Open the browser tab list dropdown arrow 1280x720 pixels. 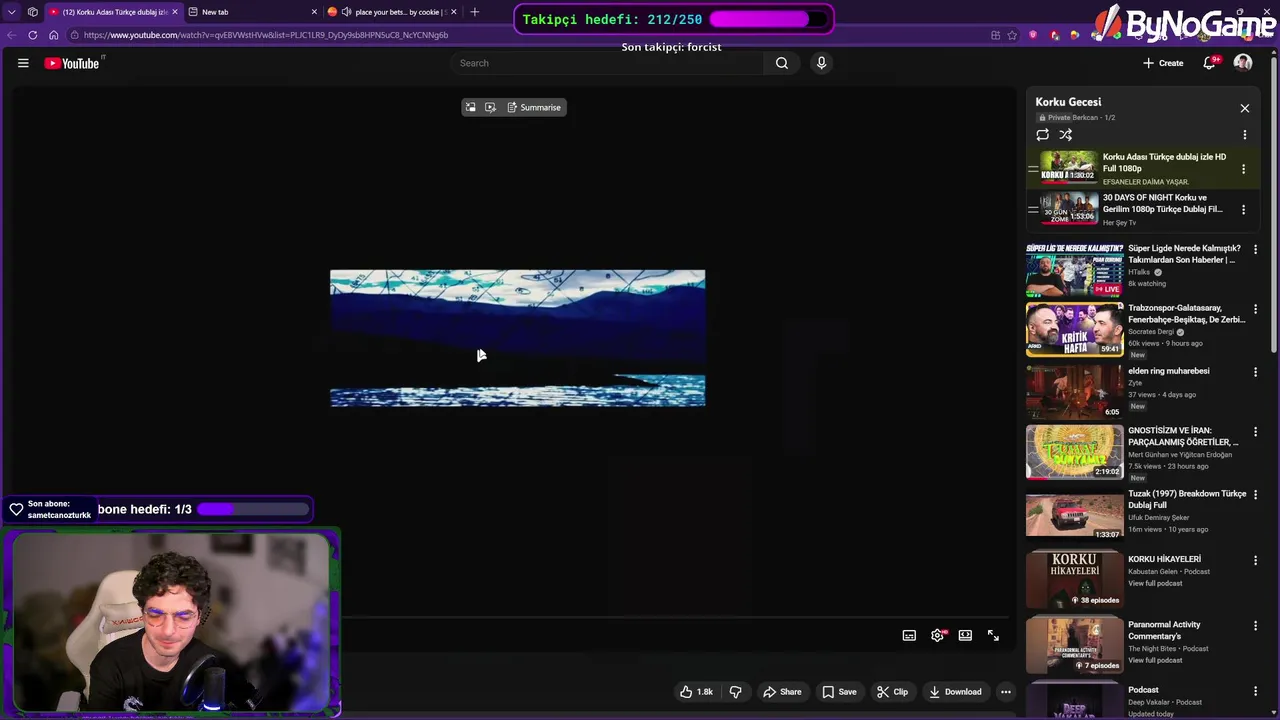12,12
